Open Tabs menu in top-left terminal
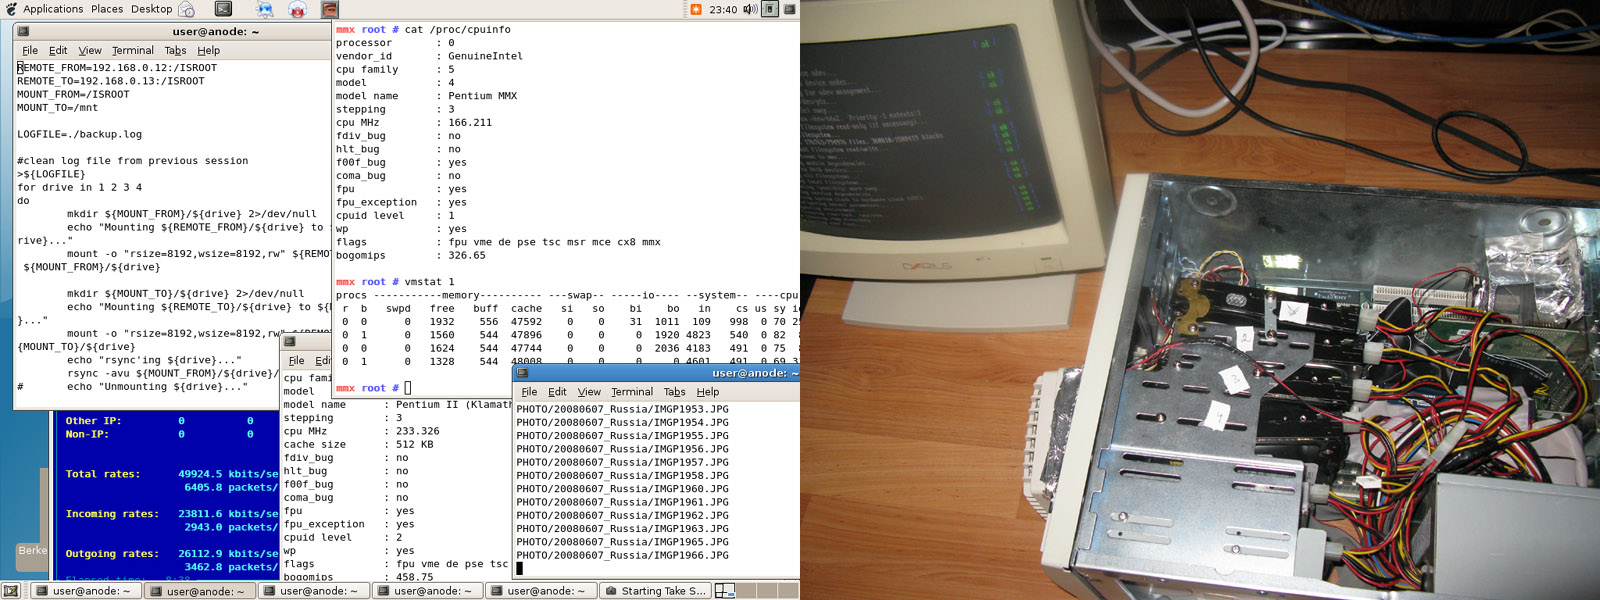 pos(175,50)
